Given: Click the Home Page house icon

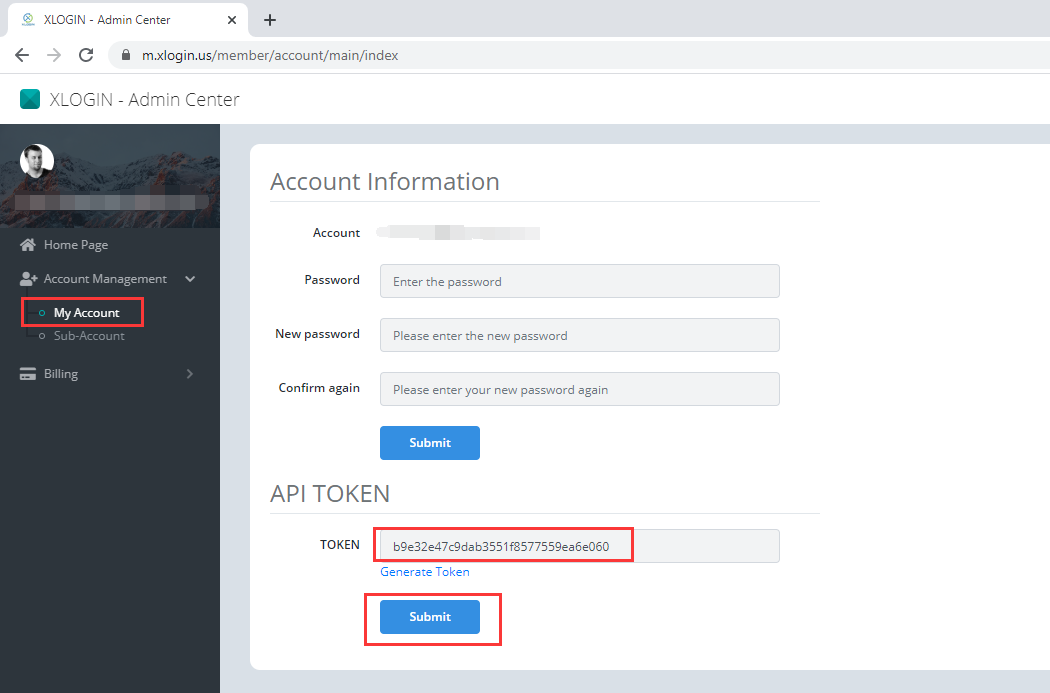Looking at the screenshot, I should click(27, 245).
